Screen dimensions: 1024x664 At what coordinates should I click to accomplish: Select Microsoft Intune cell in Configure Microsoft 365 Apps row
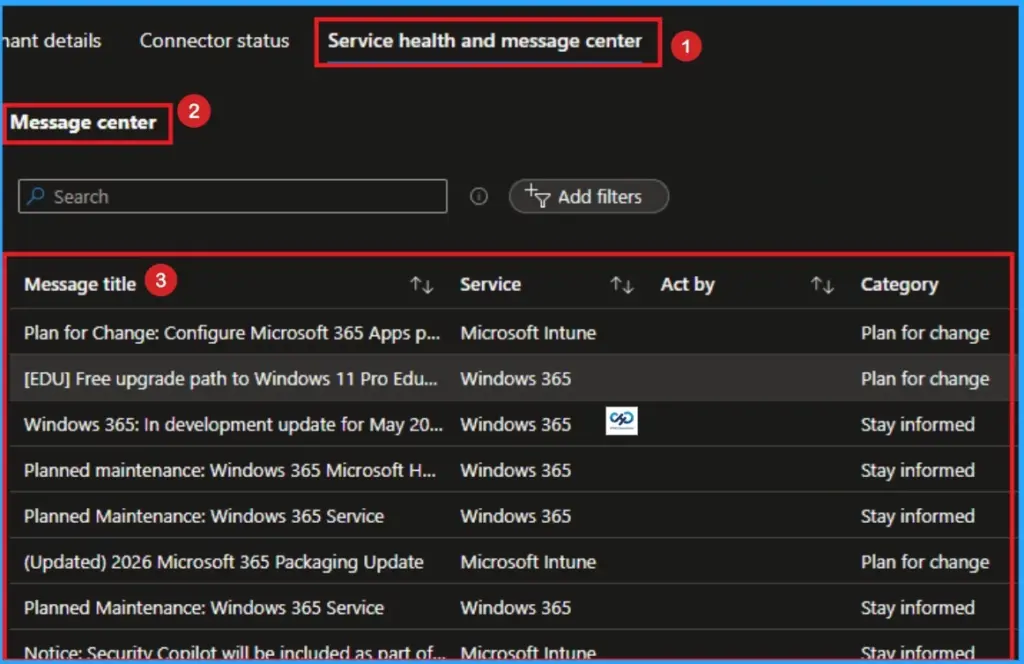[528, 333]
